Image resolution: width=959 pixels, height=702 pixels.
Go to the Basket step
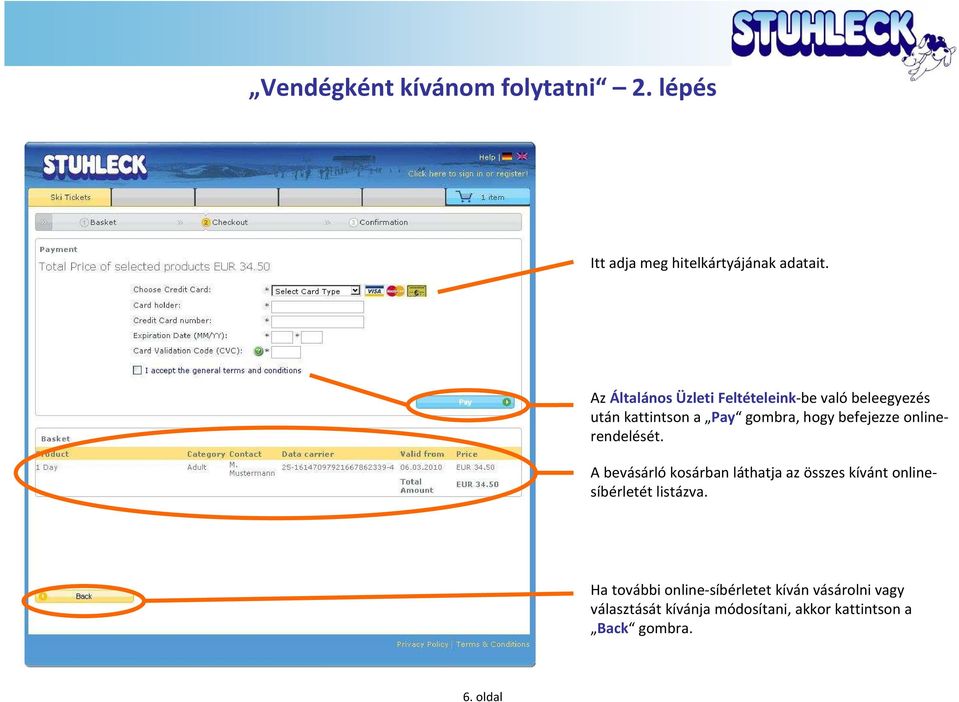pyautogui.click(x=98, y=223)
